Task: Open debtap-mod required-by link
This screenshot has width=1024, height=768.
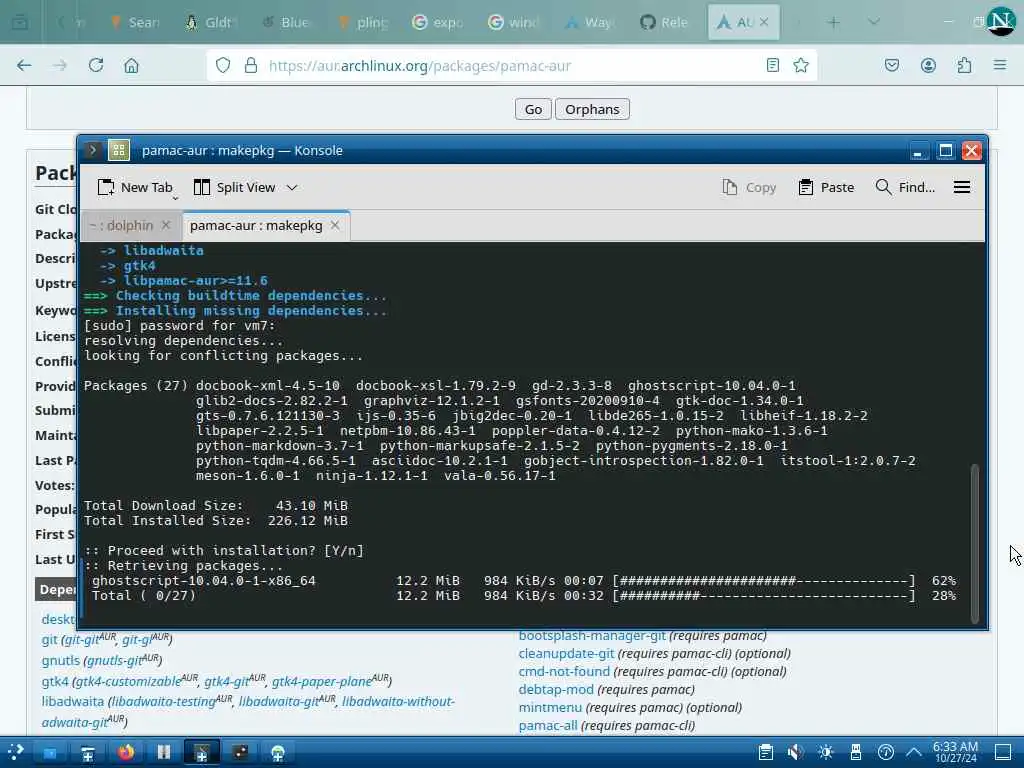Action: coord(556,689)
